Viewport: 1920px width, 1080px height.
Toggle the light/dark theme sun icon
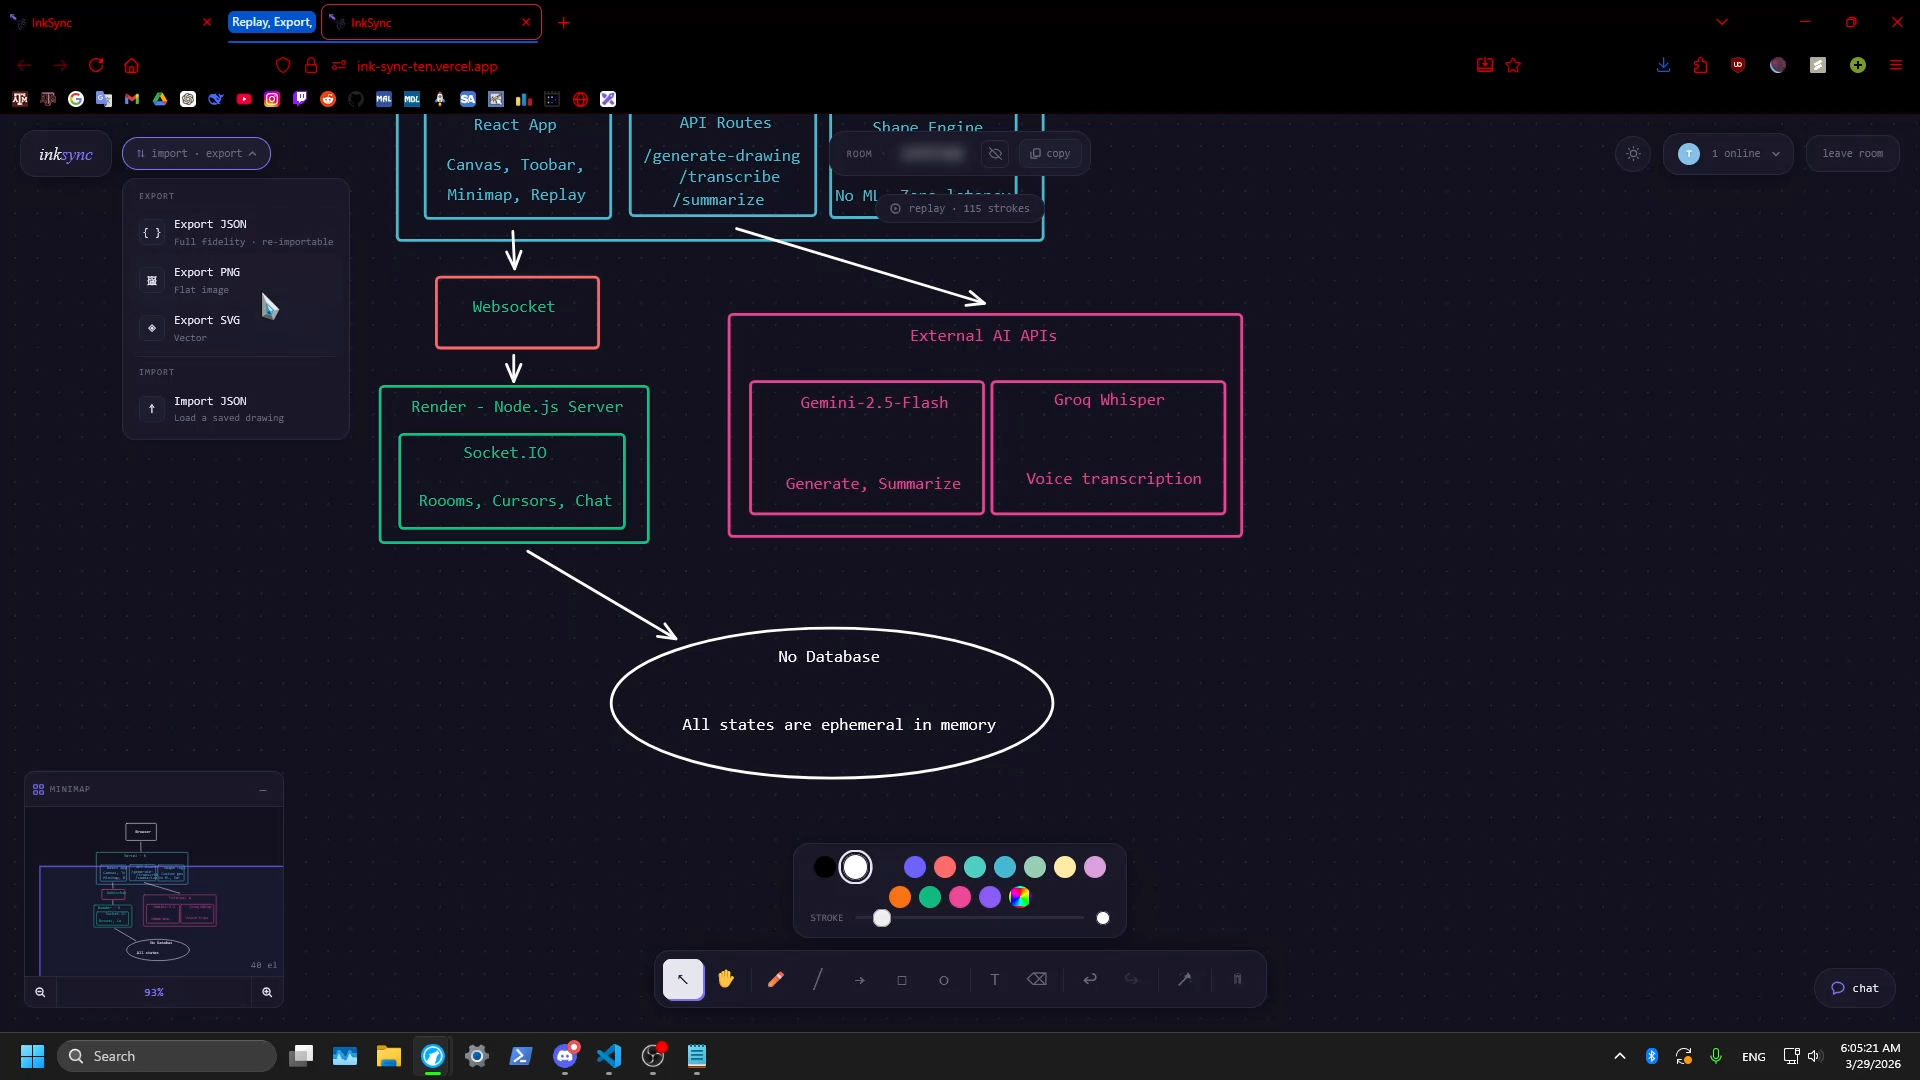[1633, 154]
